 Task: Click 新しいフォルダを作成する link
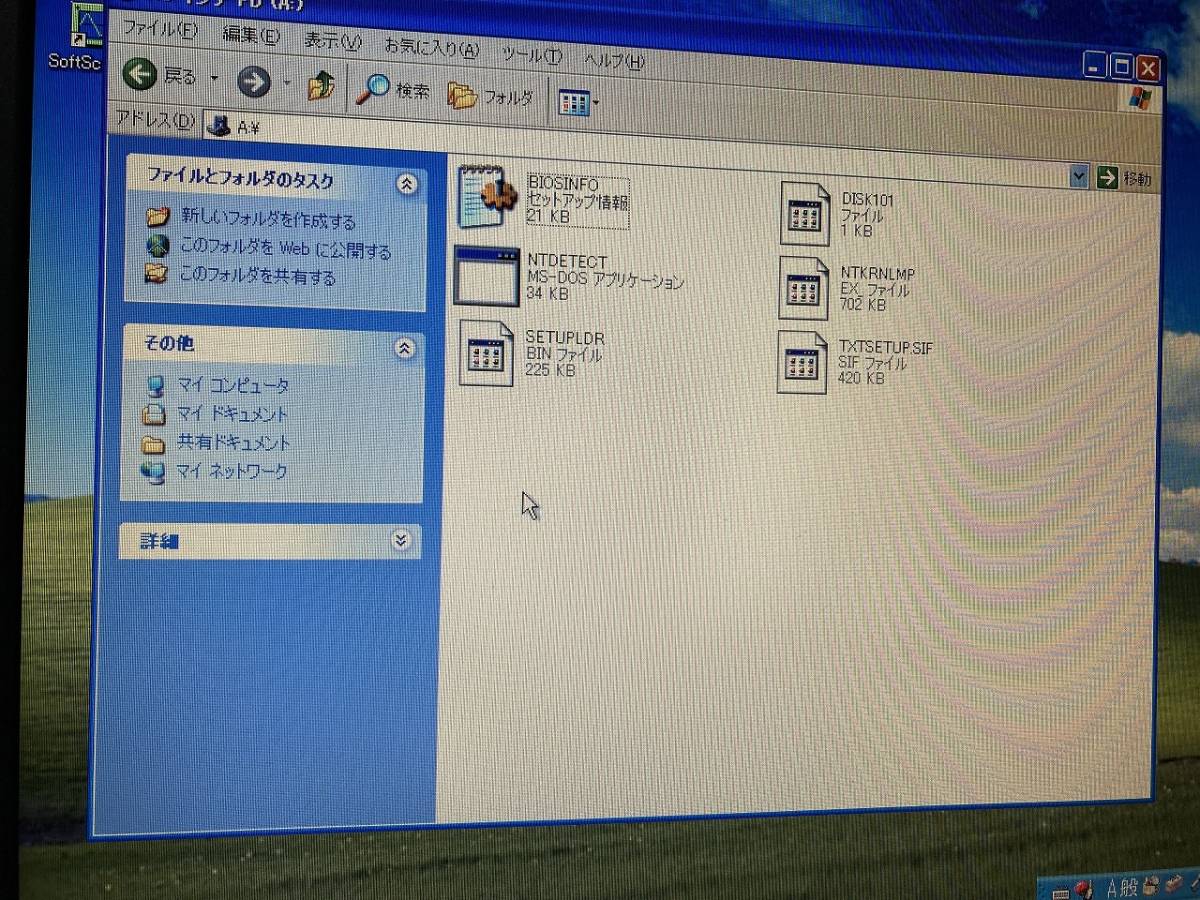point(268,220)
